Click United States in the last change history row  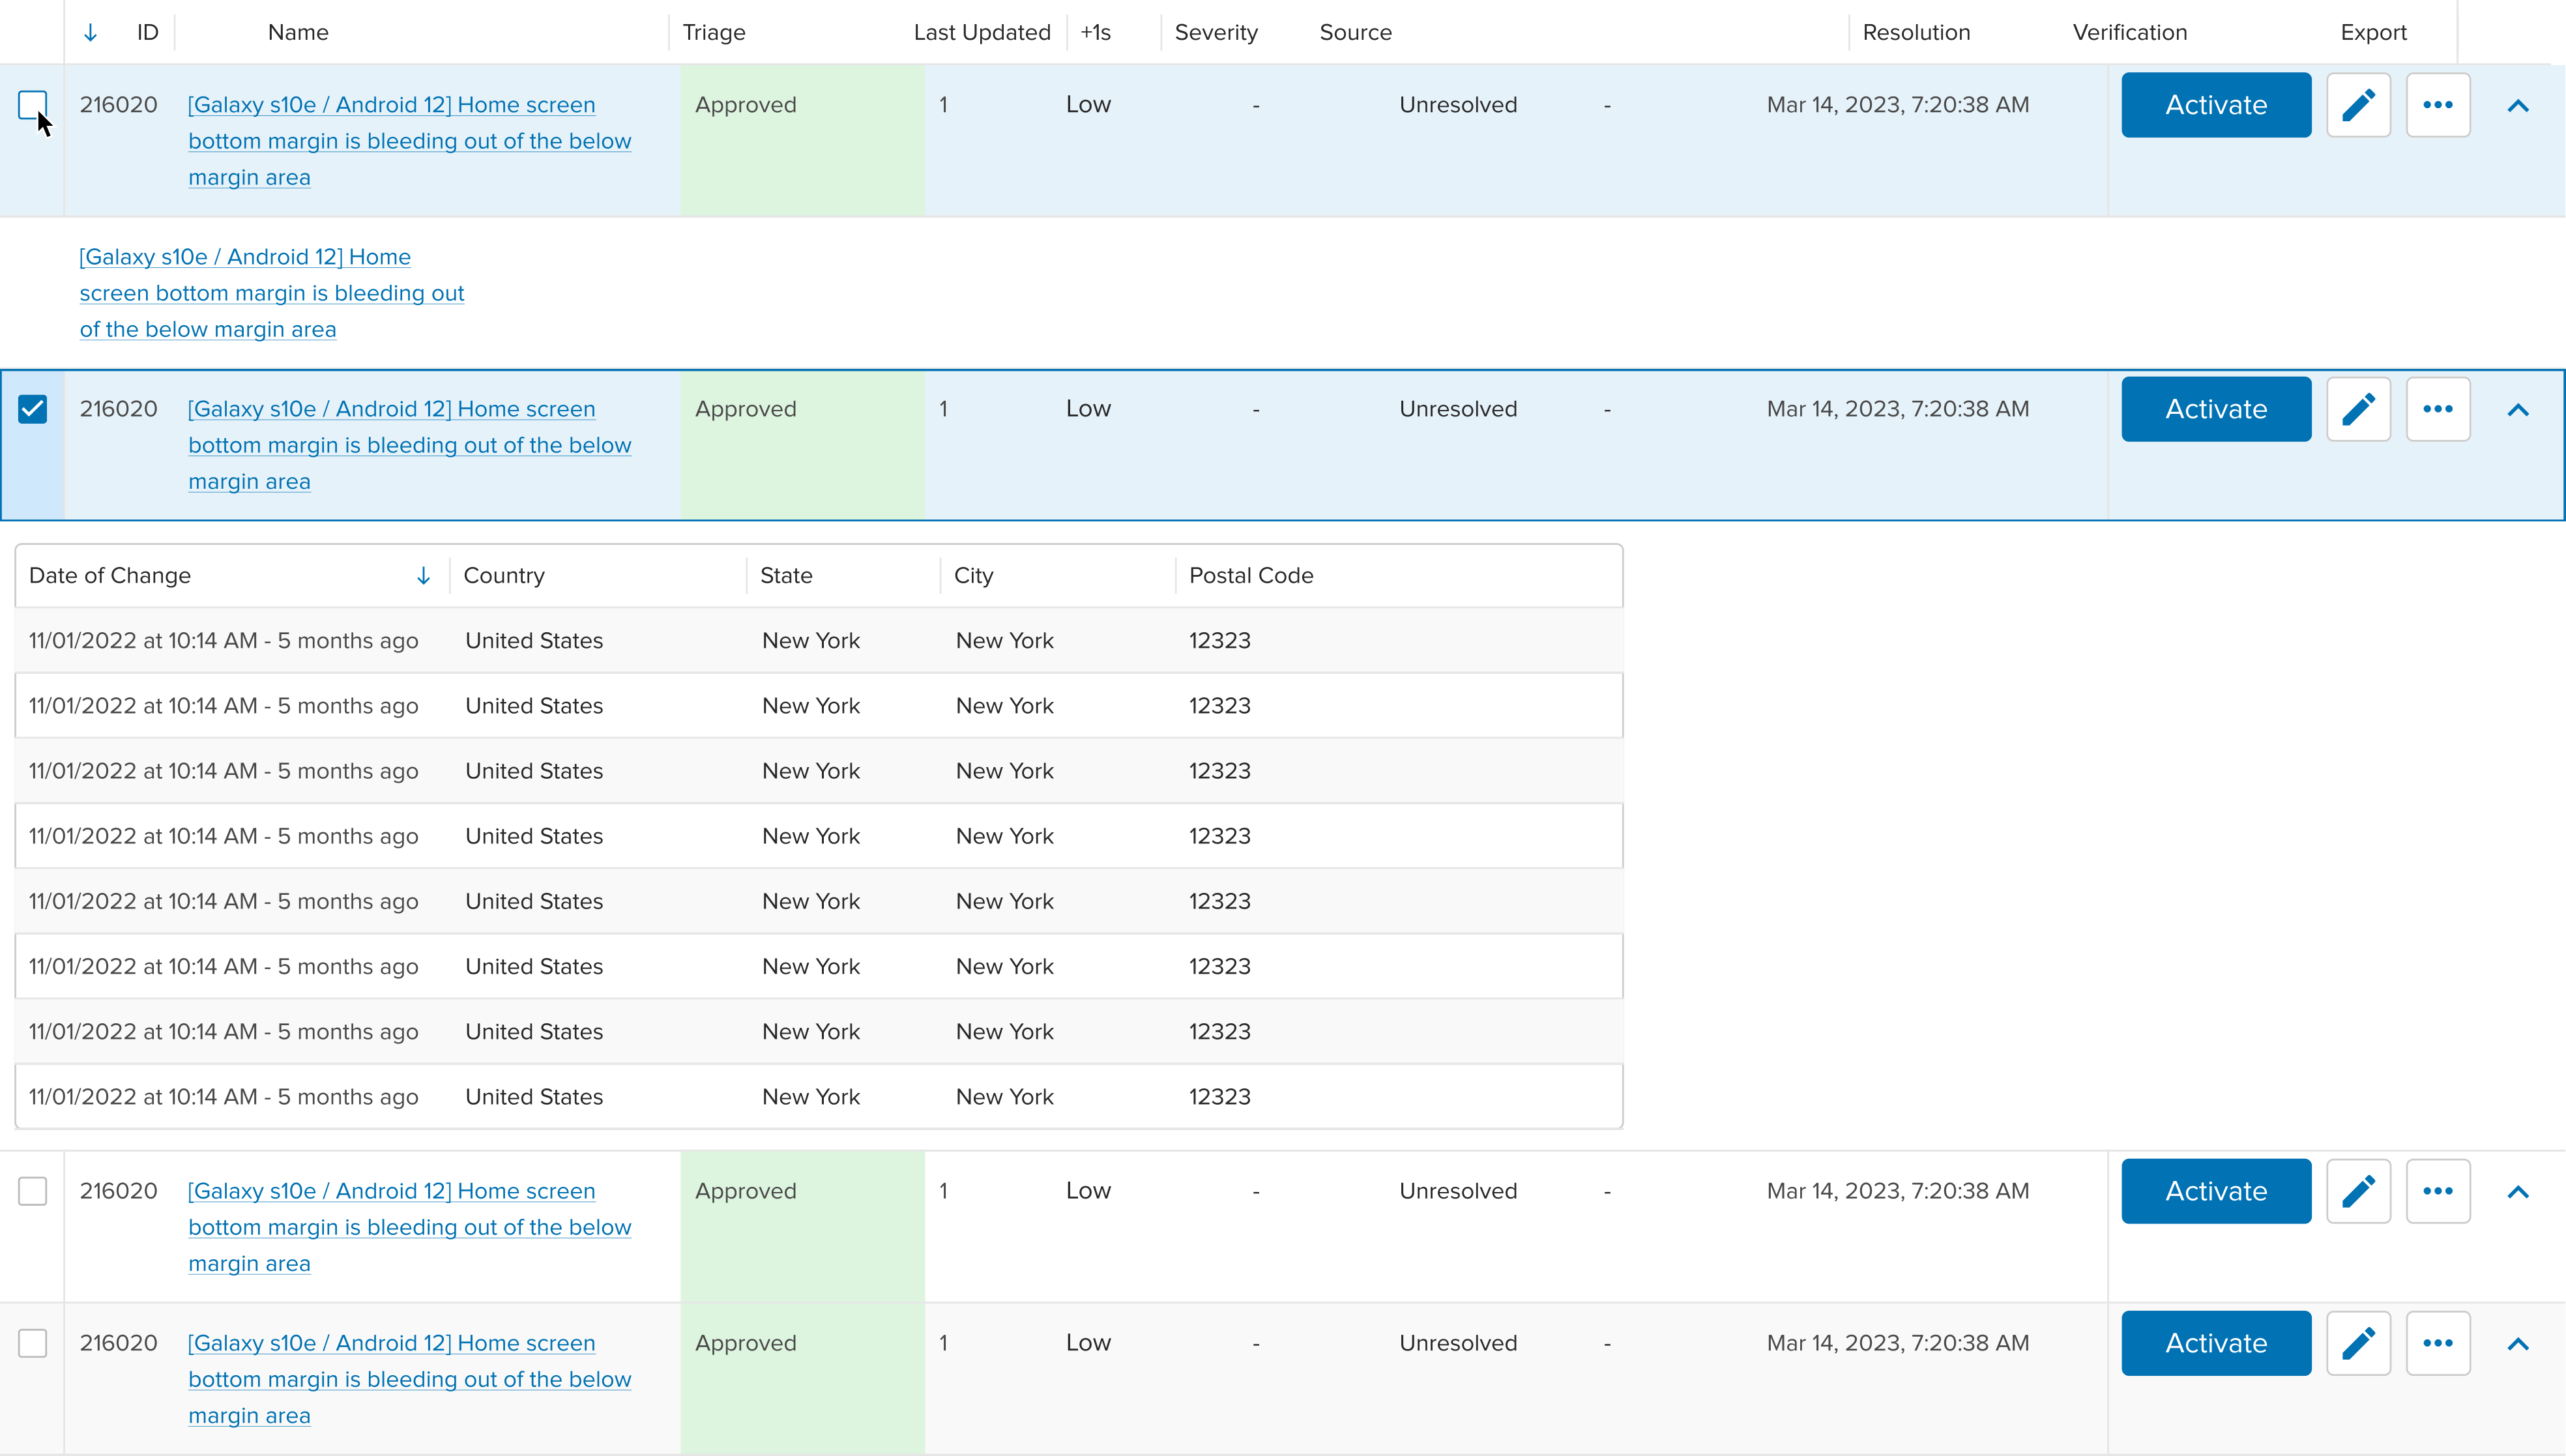(x=534, y=1097)
